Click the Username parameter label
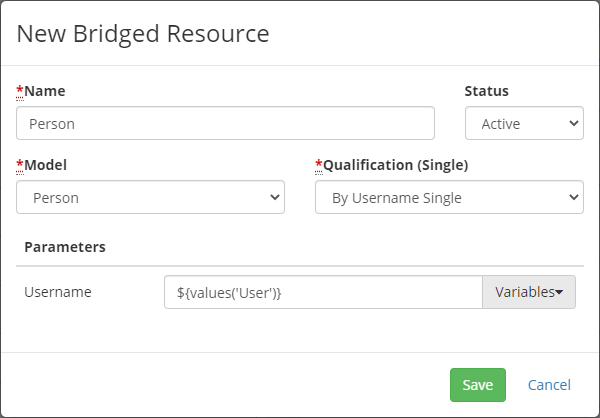The height and width of the screenshot is (418, 600). pyautogui.click(x=58, y=292)
